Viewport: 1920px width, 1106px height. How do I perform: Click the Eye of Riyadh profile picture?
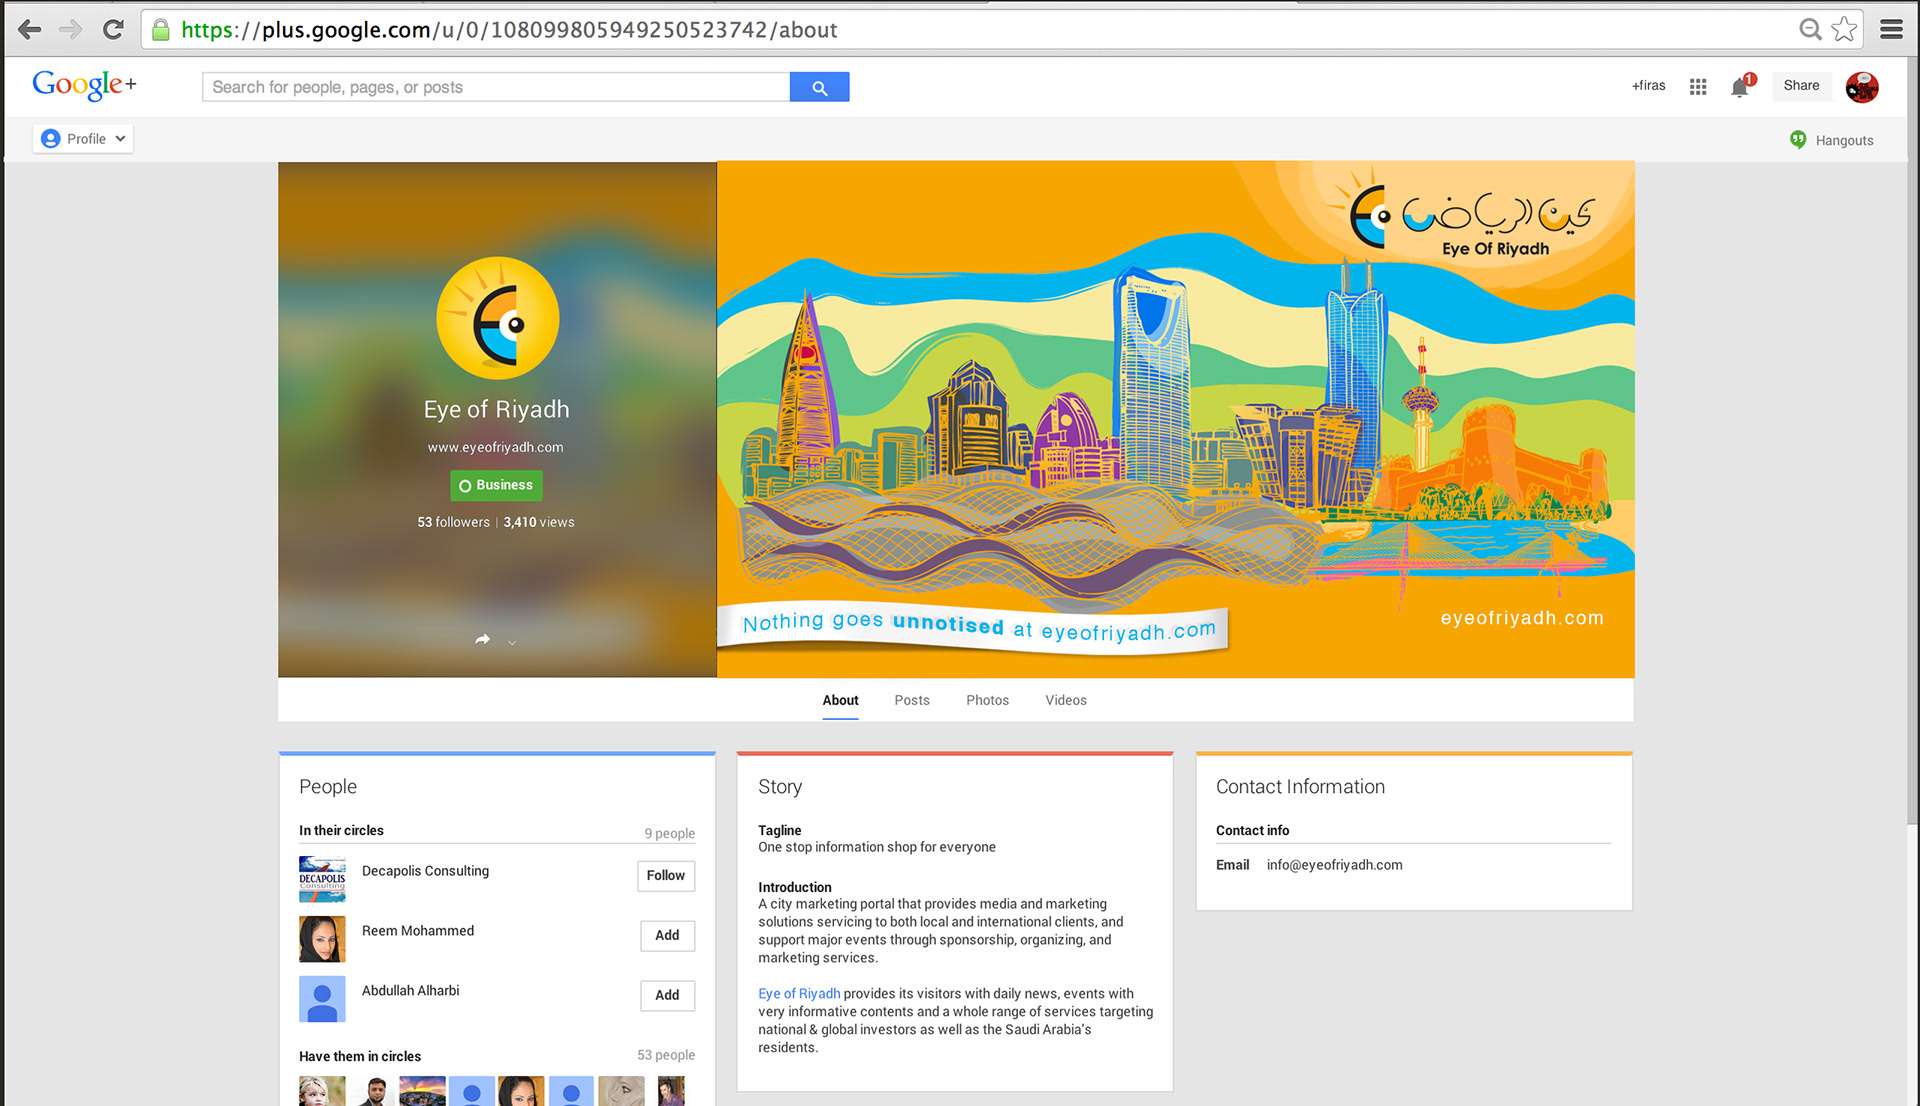coord(497,318)
